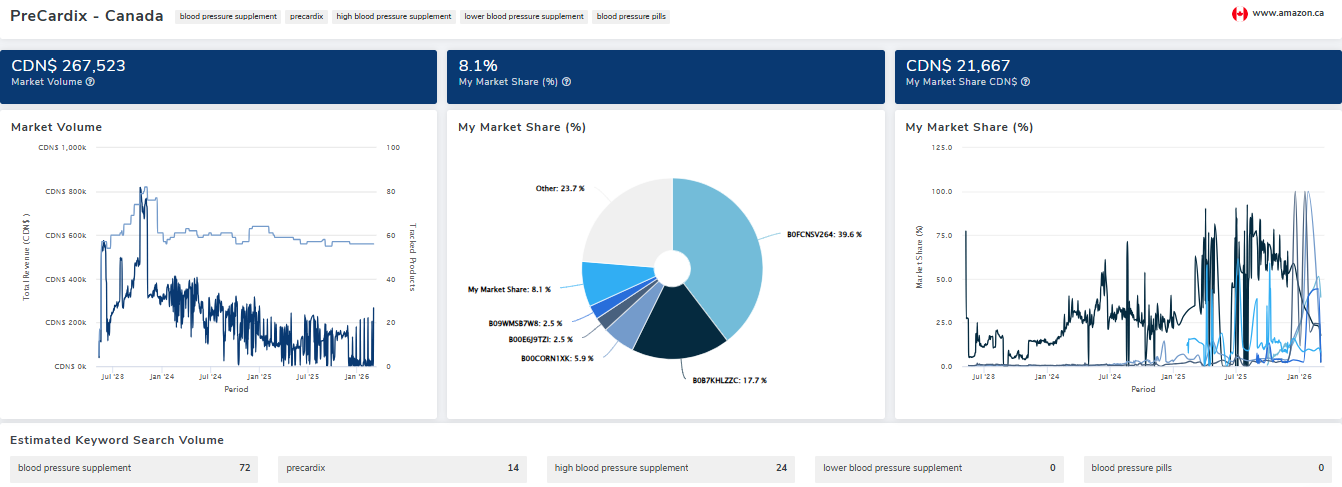The width and height of the screenshot is (1342, 487).
Task: Click the Canada flag icon
Action: (x=1240, y=14)
